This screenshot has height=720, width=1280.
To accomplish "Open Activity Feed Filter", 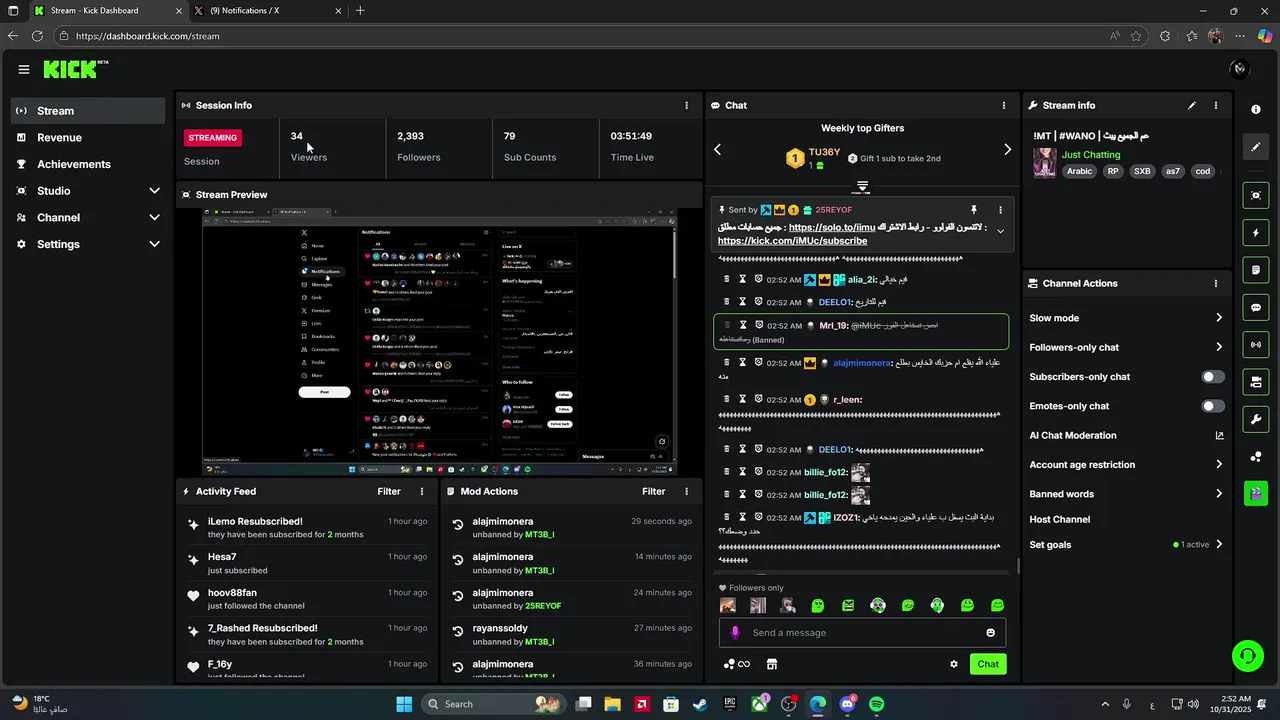I will tap(389, 492).
